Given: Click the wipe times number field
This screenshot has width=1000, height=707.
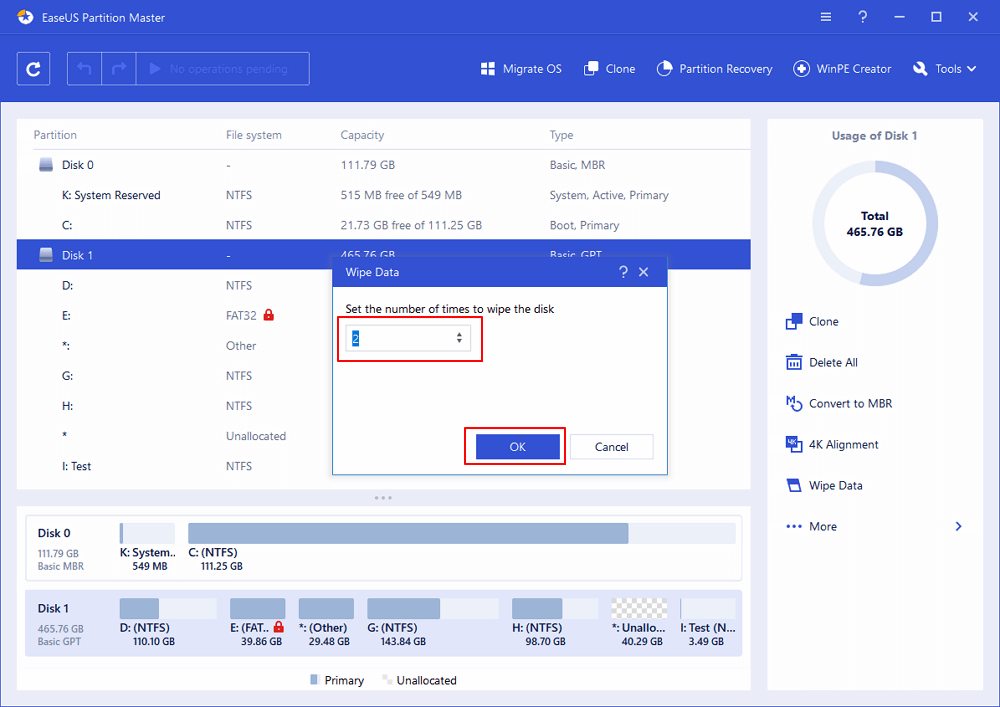Looking at the screenshot, I should (x=400, y=338).
